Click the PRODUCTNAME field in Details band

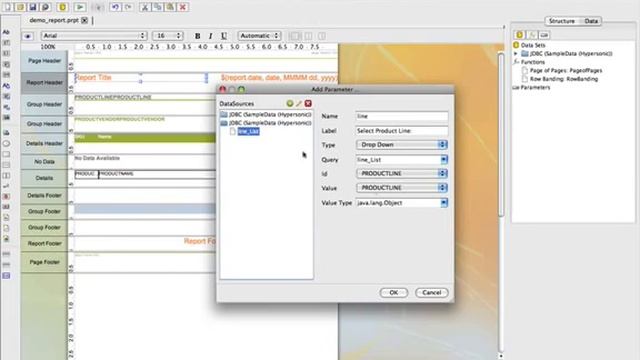[x=117, y=174]
